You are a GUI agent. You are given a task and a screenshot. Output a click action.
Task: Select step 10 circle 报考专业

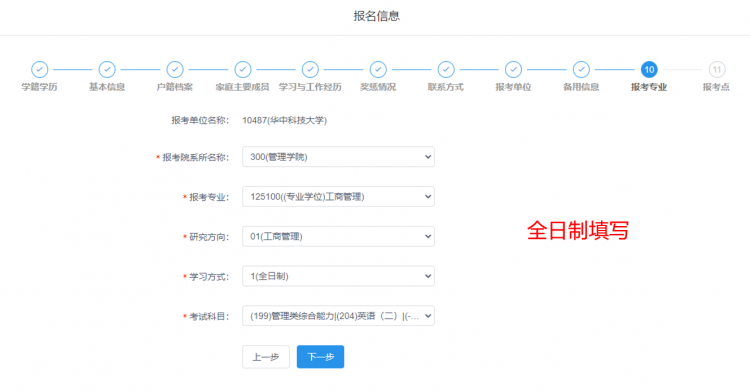(649, 69)
